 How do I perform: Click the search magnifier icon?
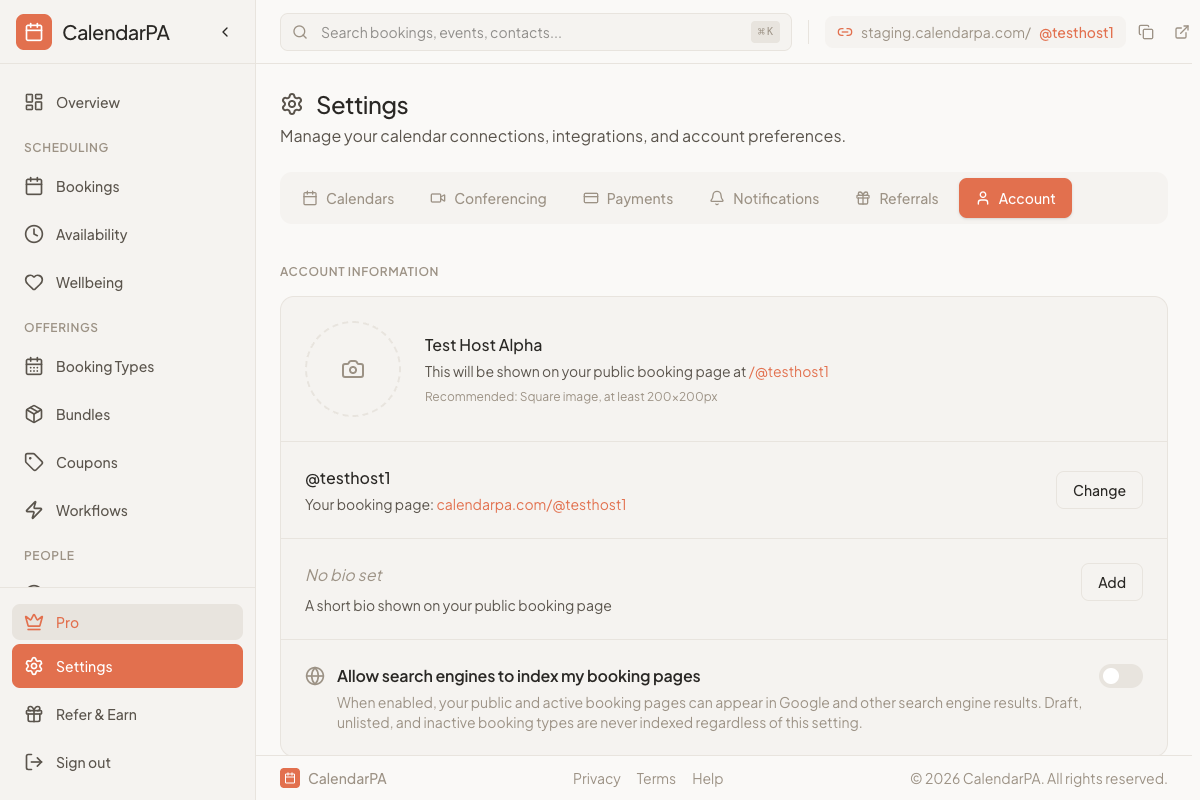pyautogui.click(x=300, y=32)
